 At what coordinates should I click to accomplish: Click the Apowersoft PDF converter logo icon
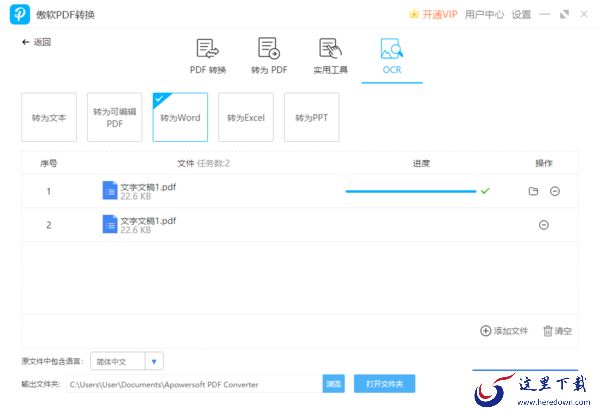pos(20,15)
